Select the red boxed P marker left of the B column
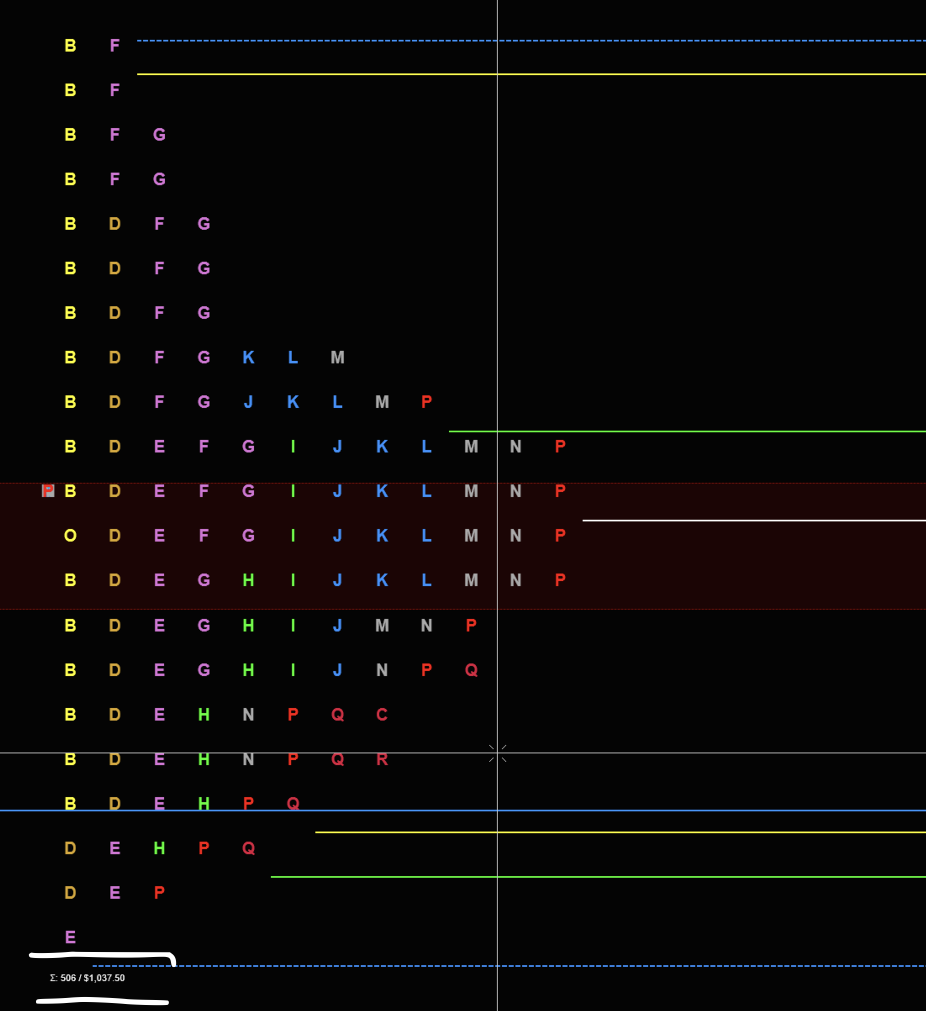Image resolution: width=926 pixels, height=1011 pixels. pos(48,491)
